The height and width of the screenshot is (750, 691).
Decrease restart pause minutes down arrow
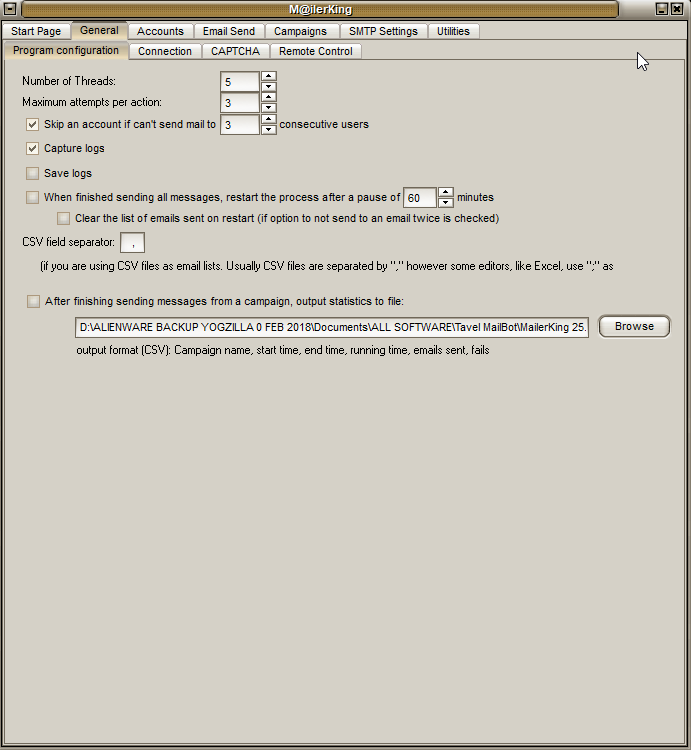tap(446, 202)
